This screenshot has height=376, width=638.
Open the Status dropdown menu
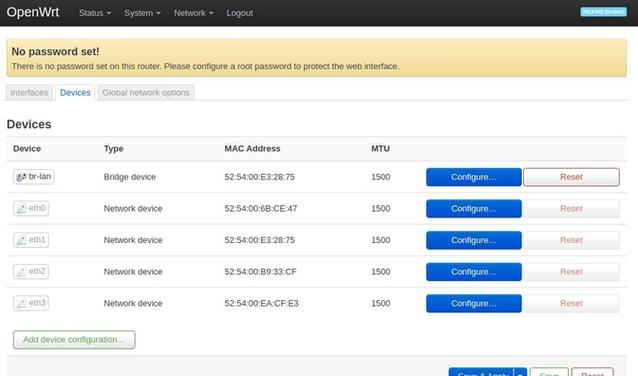click(94, 13)
